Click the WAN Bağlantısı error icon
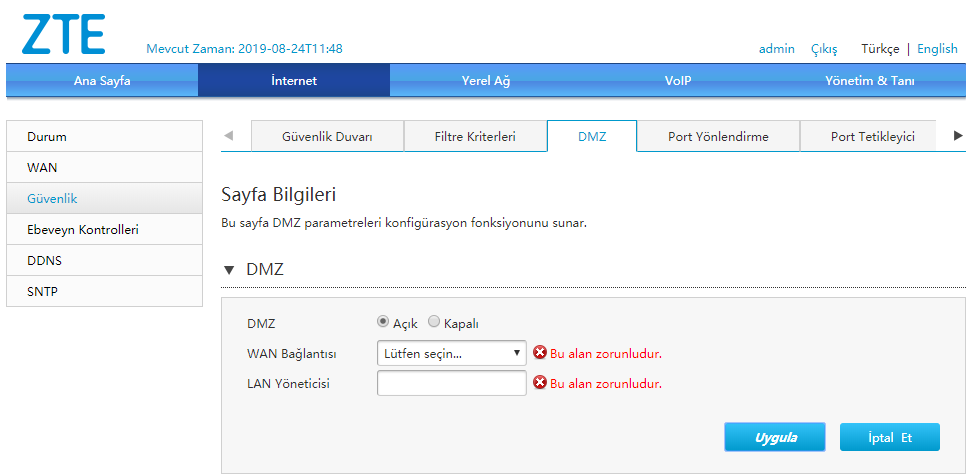 point(540,353)
